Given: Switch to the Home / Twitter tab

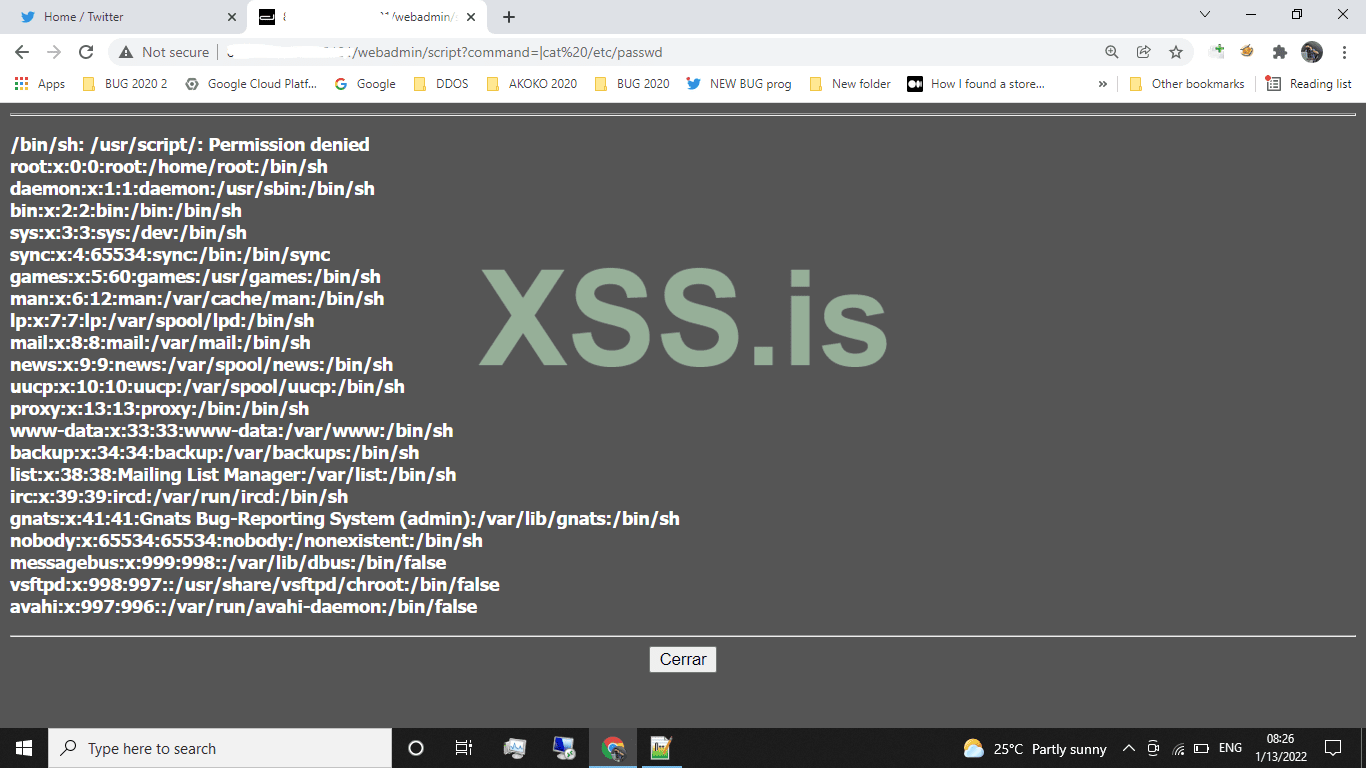Looking at the screenshot, I should 126,17.
